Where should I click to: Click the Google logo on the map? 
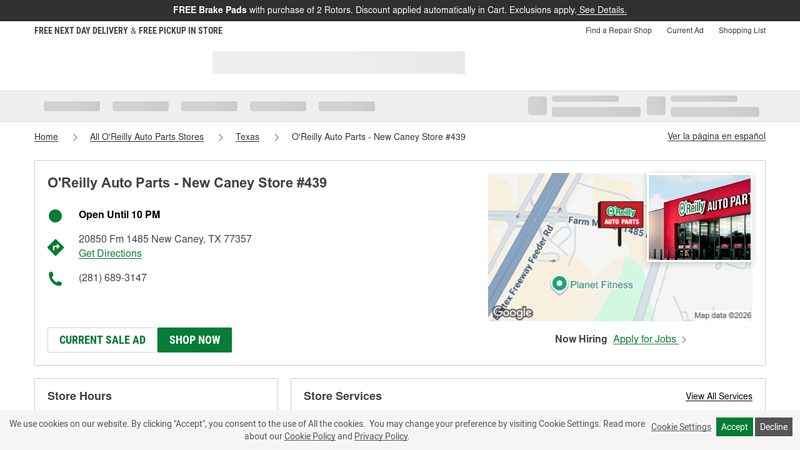[512, 312]
